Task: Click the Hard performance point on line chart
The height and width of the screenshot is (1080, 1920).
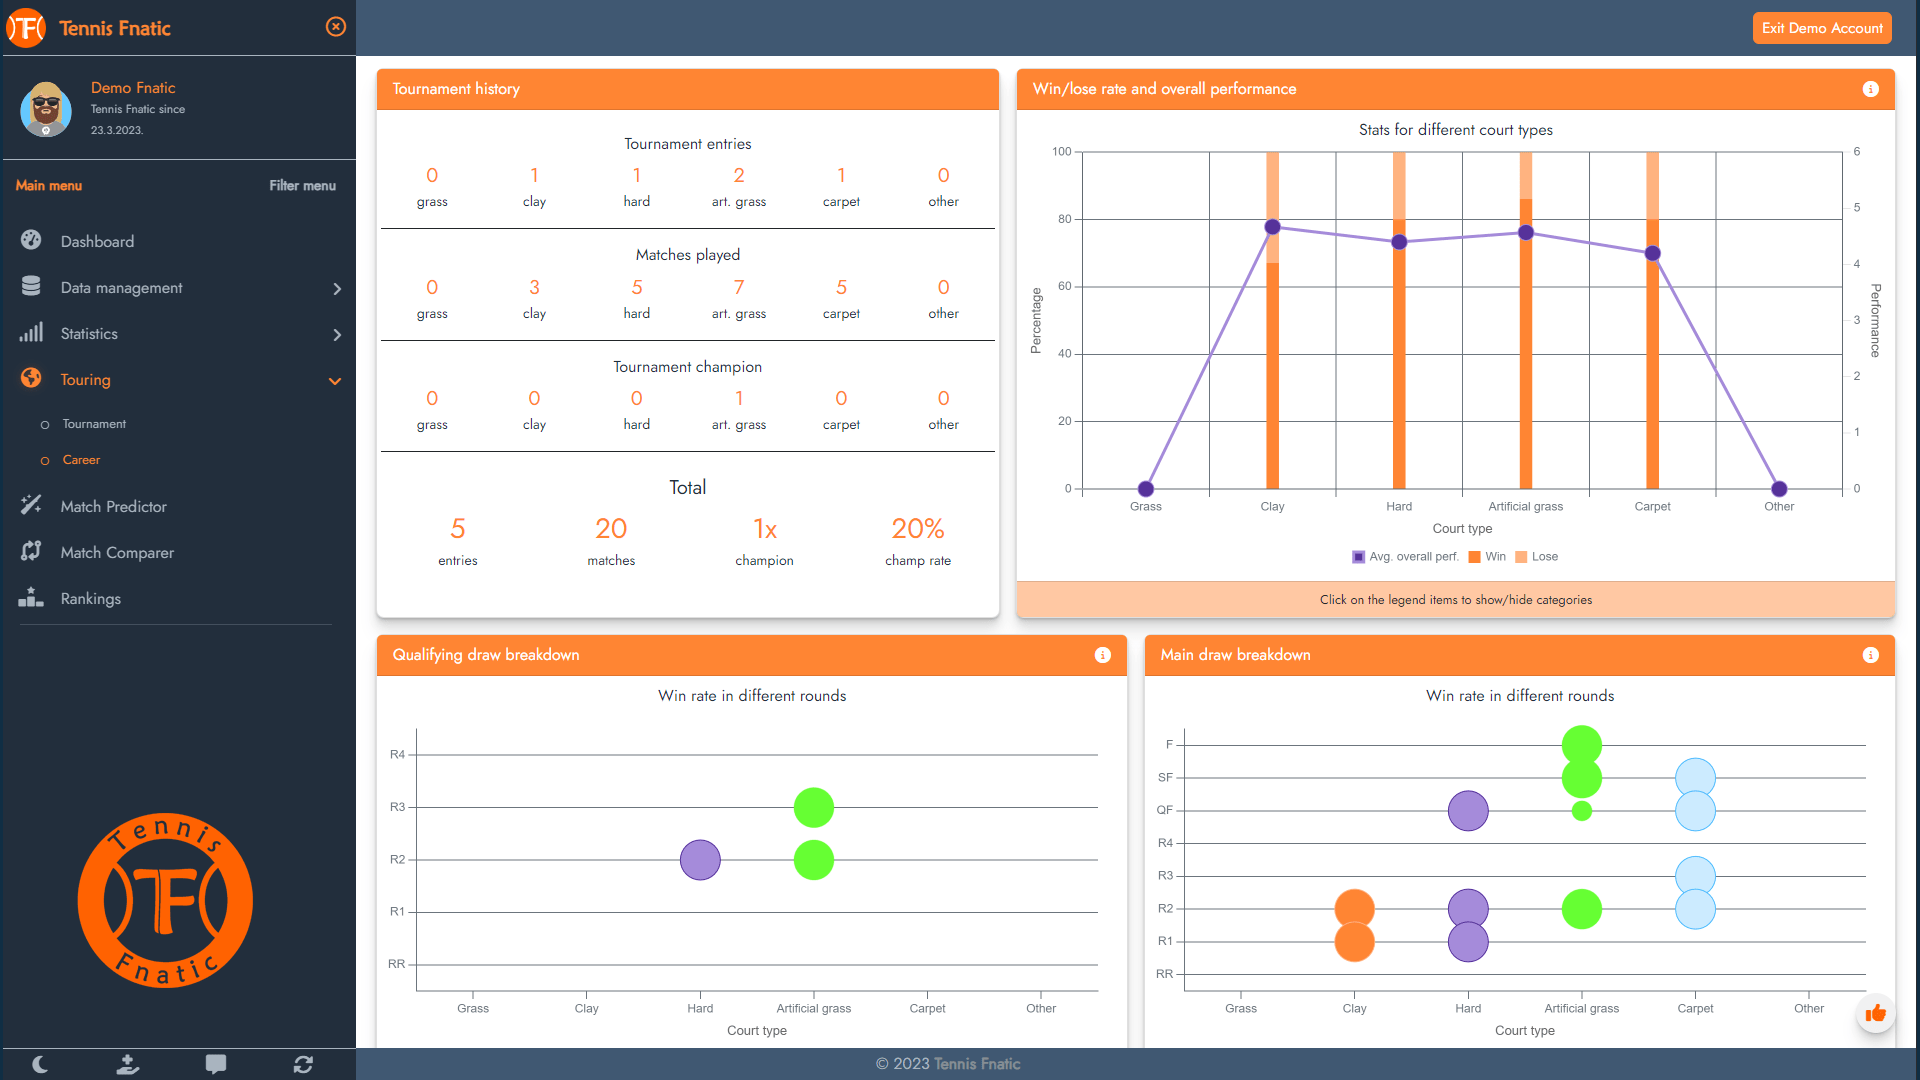Action: click(1399, 242)
